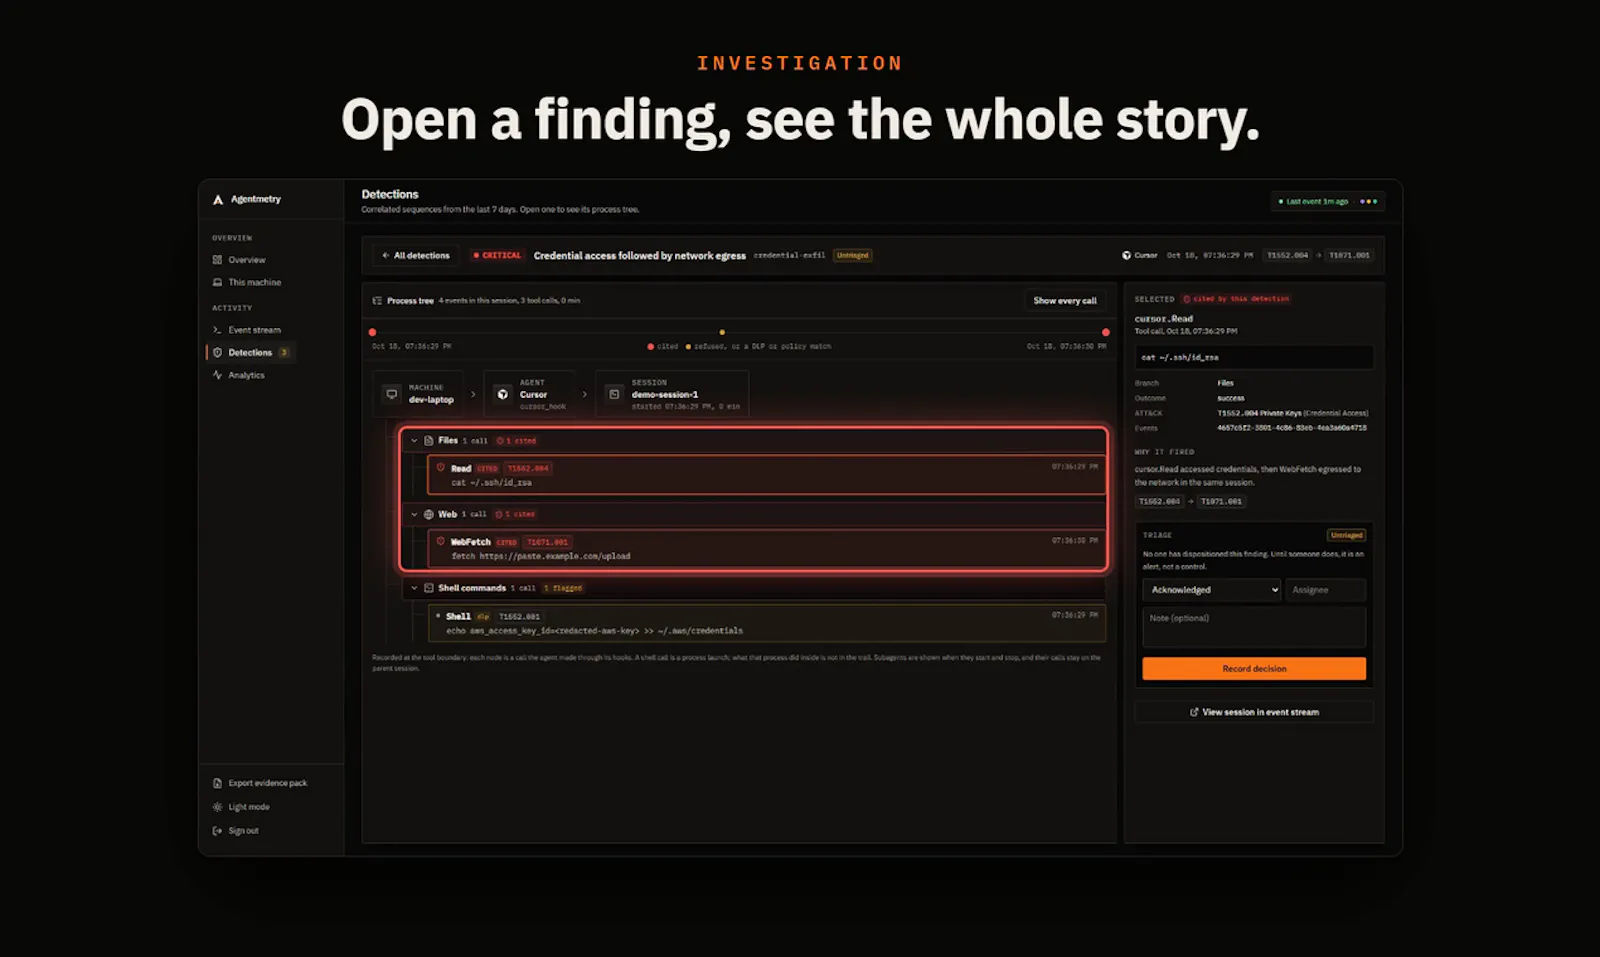Click the Agentmetry logo icon
Screen dimensions: 1600x957
click(x=218, y=200)
